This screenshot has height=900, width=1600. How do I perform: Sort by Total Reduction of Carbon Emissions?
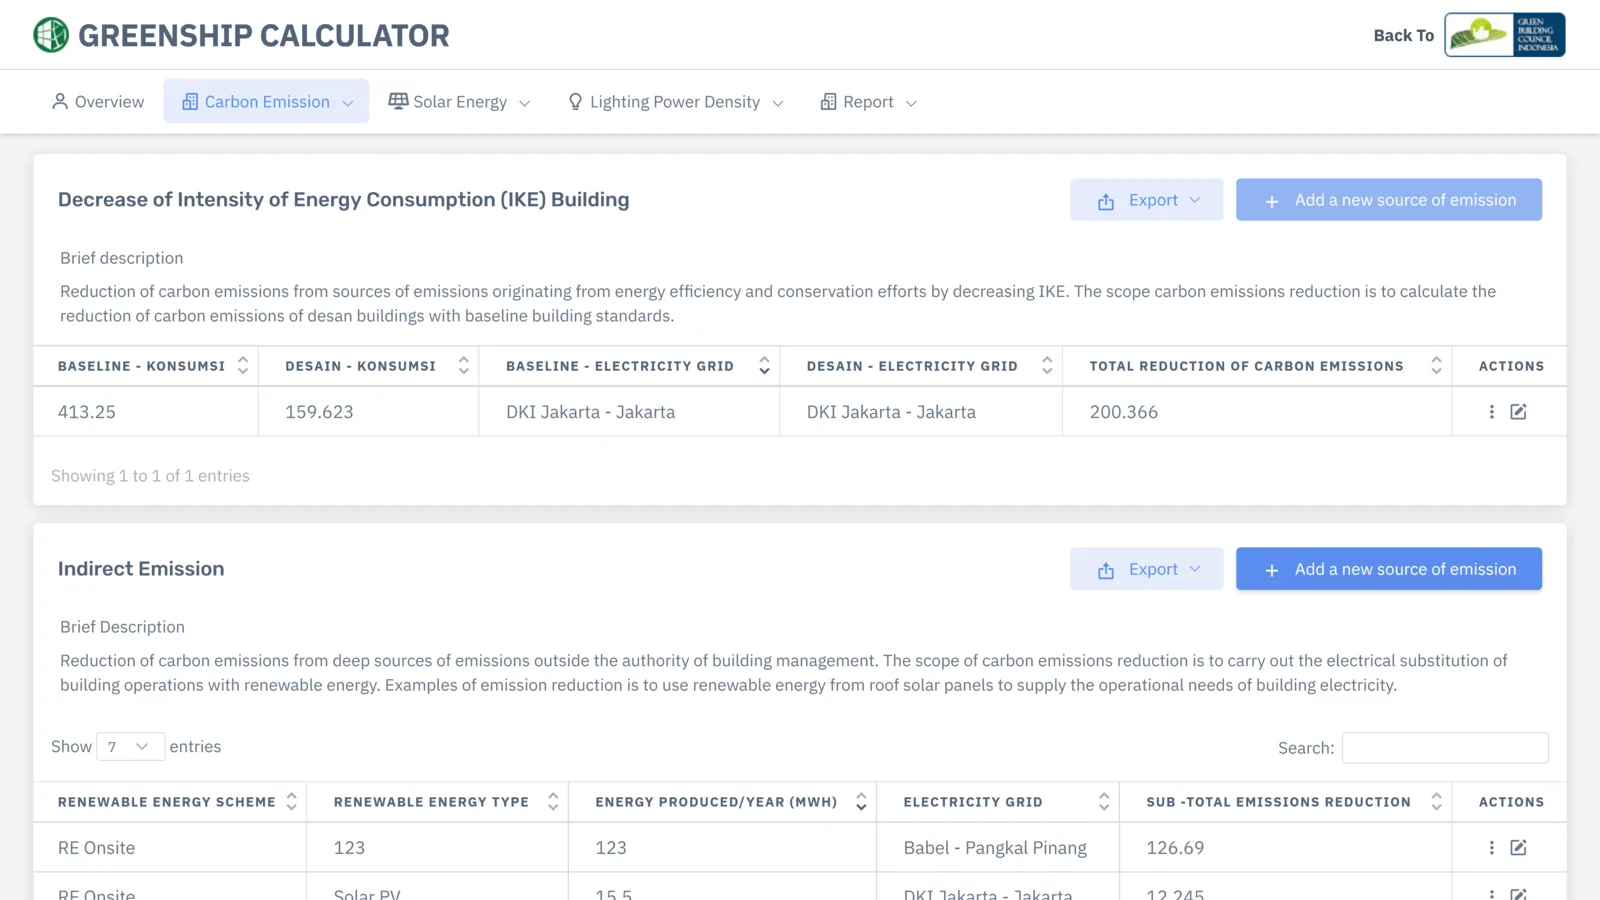(x=1257, y=366)
